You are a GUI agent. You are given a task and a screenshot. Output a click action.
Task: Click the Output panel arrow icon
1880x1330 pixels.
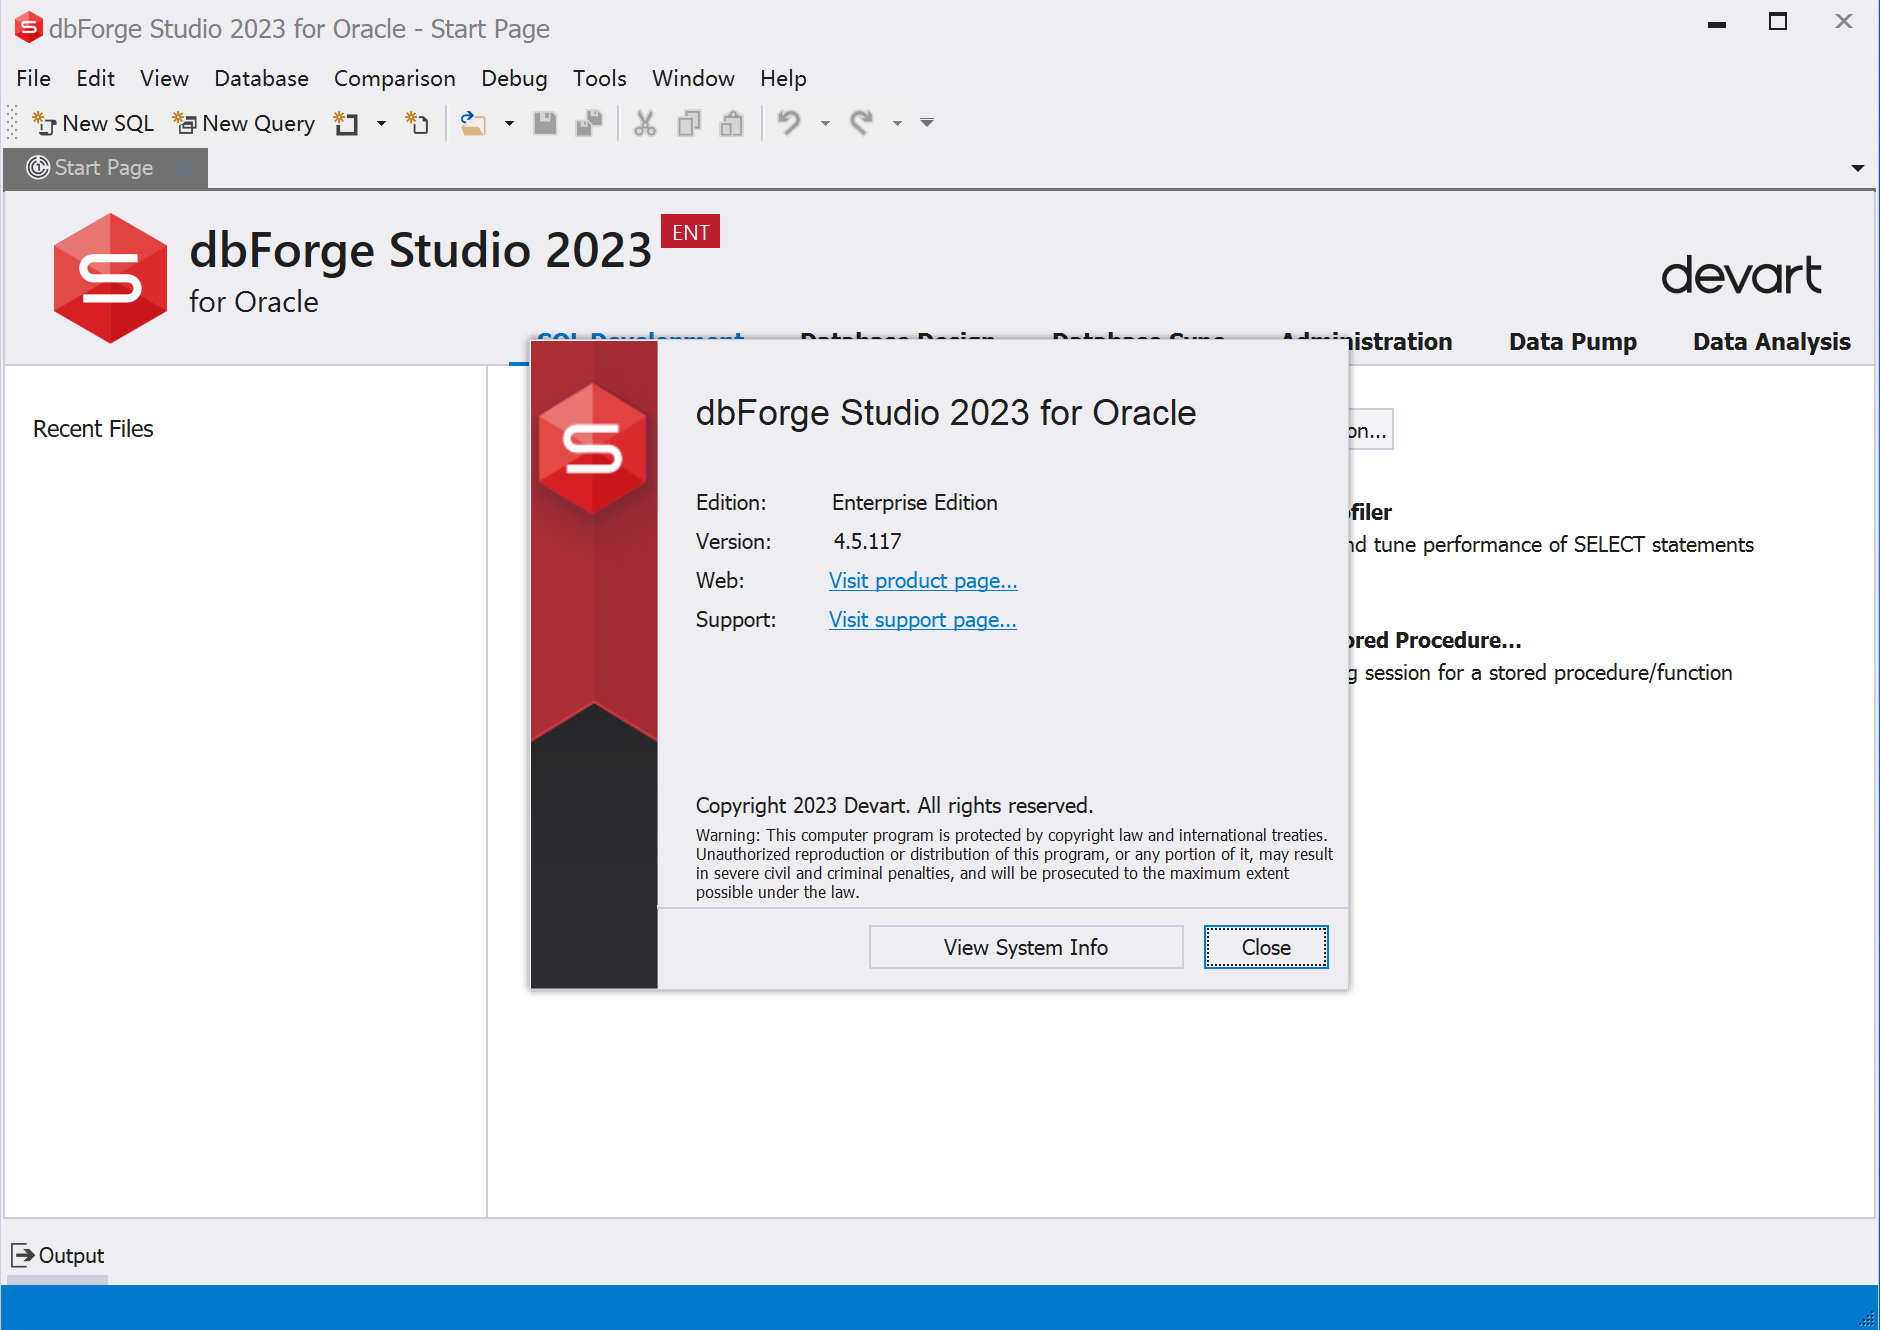pos(22,1255)
